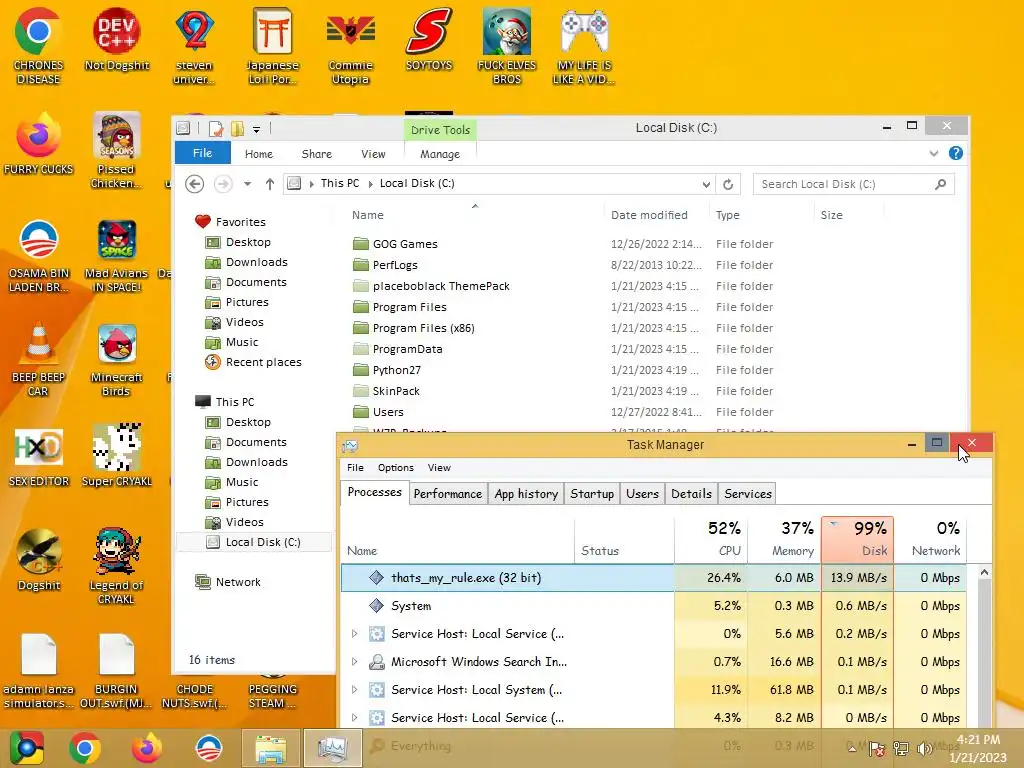Click the thats_my_rule.exe process icon
The width and height of the screenshot is (1024, 768).
point(376,577)
